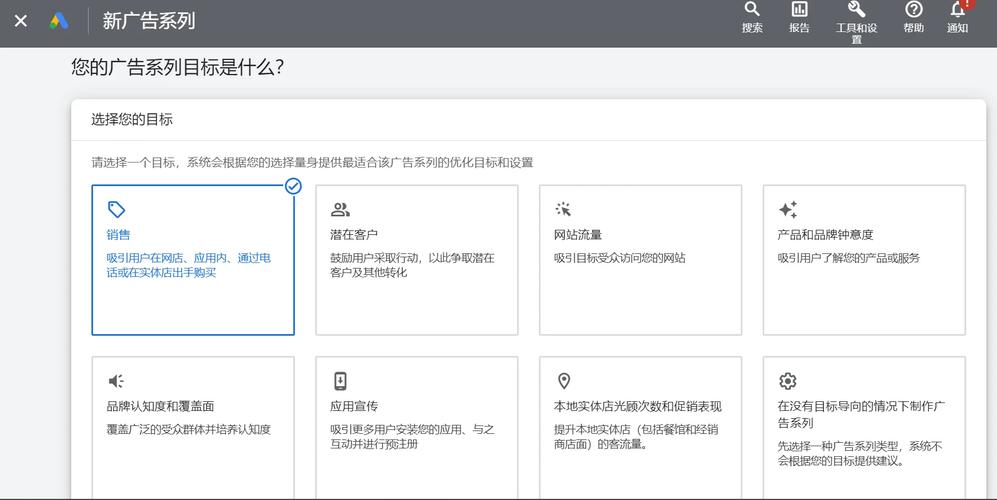The height and width of the screenshot is (500, 997).
Task: Click the red notification badge on the bell
Action: pyautogui.click(x=967, y=3)
